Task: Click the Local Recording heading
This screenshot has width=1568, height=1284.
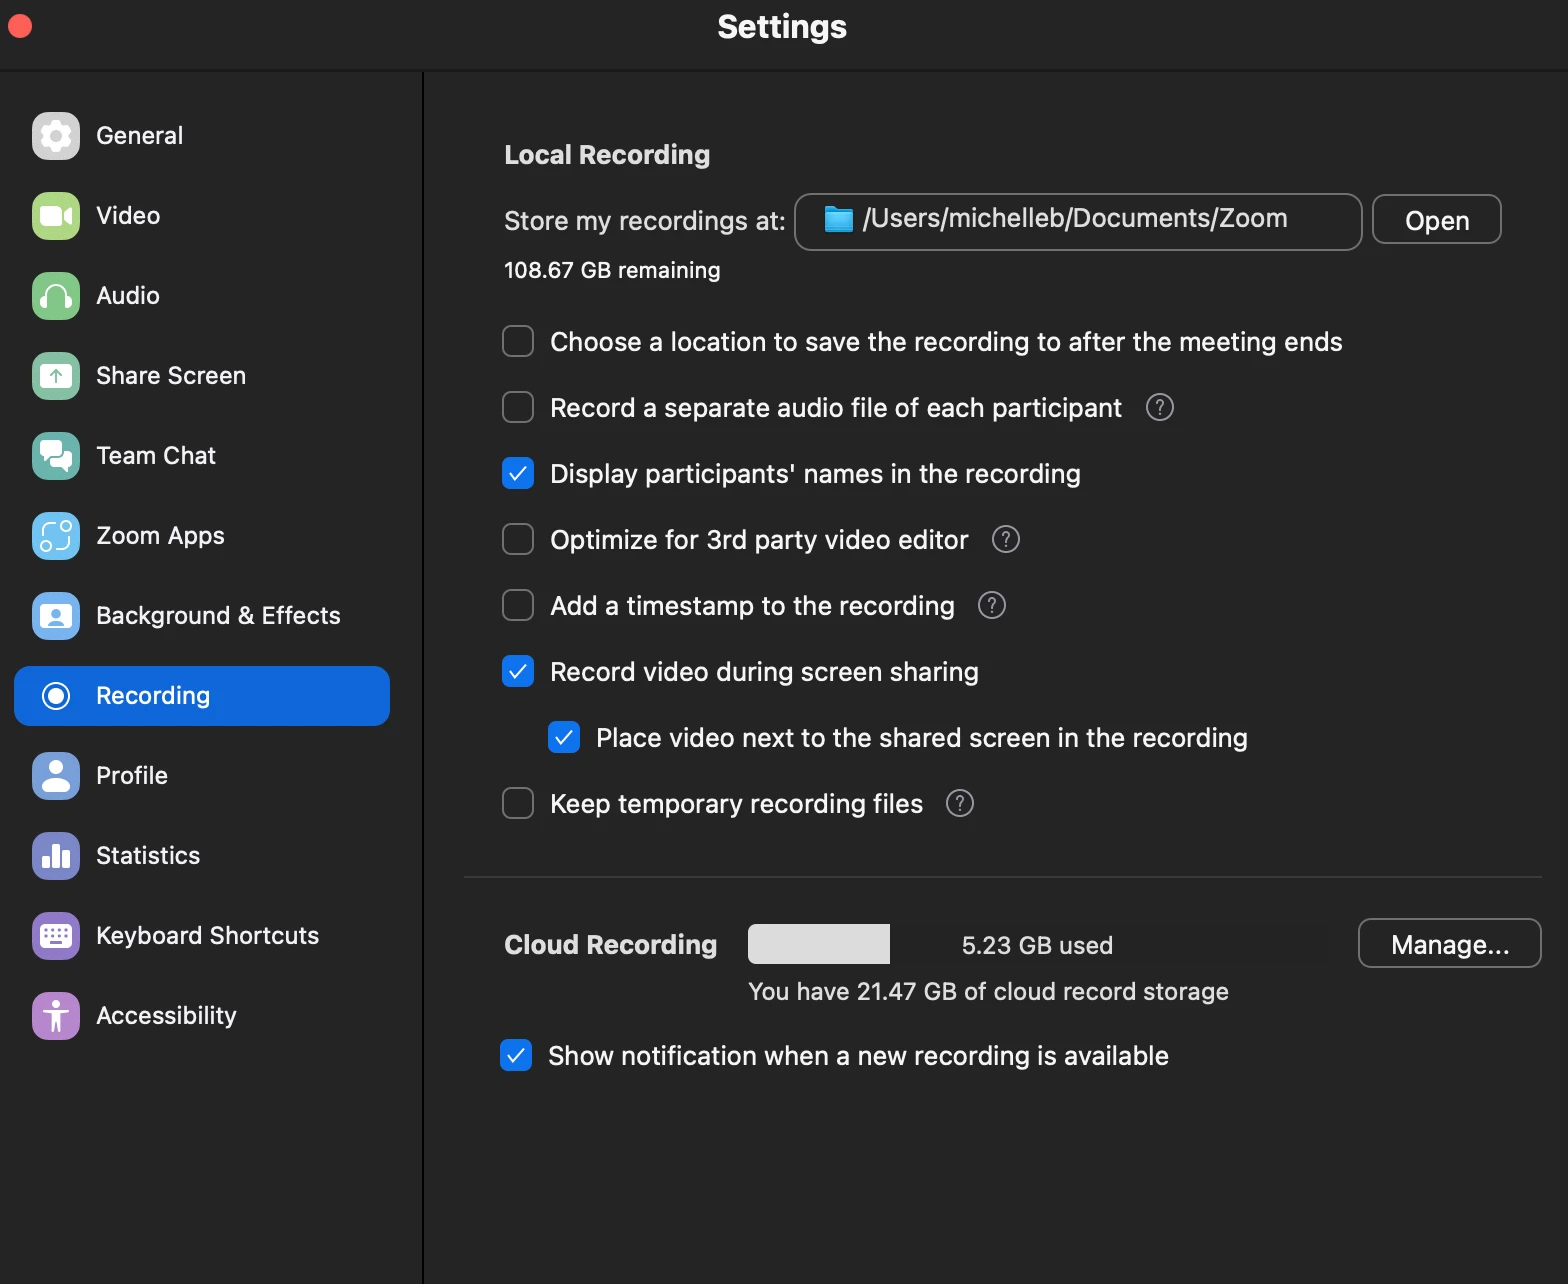Action: (x=607, y=155)
